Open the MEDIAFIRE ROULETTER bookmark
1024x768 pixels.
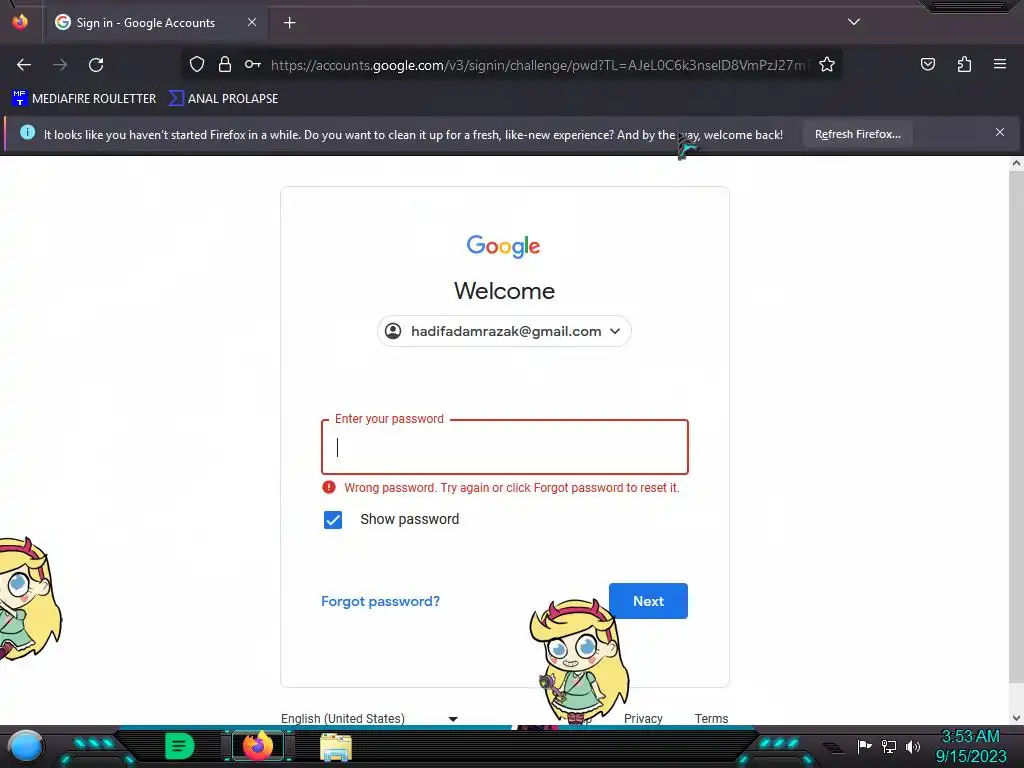[84, 99]
